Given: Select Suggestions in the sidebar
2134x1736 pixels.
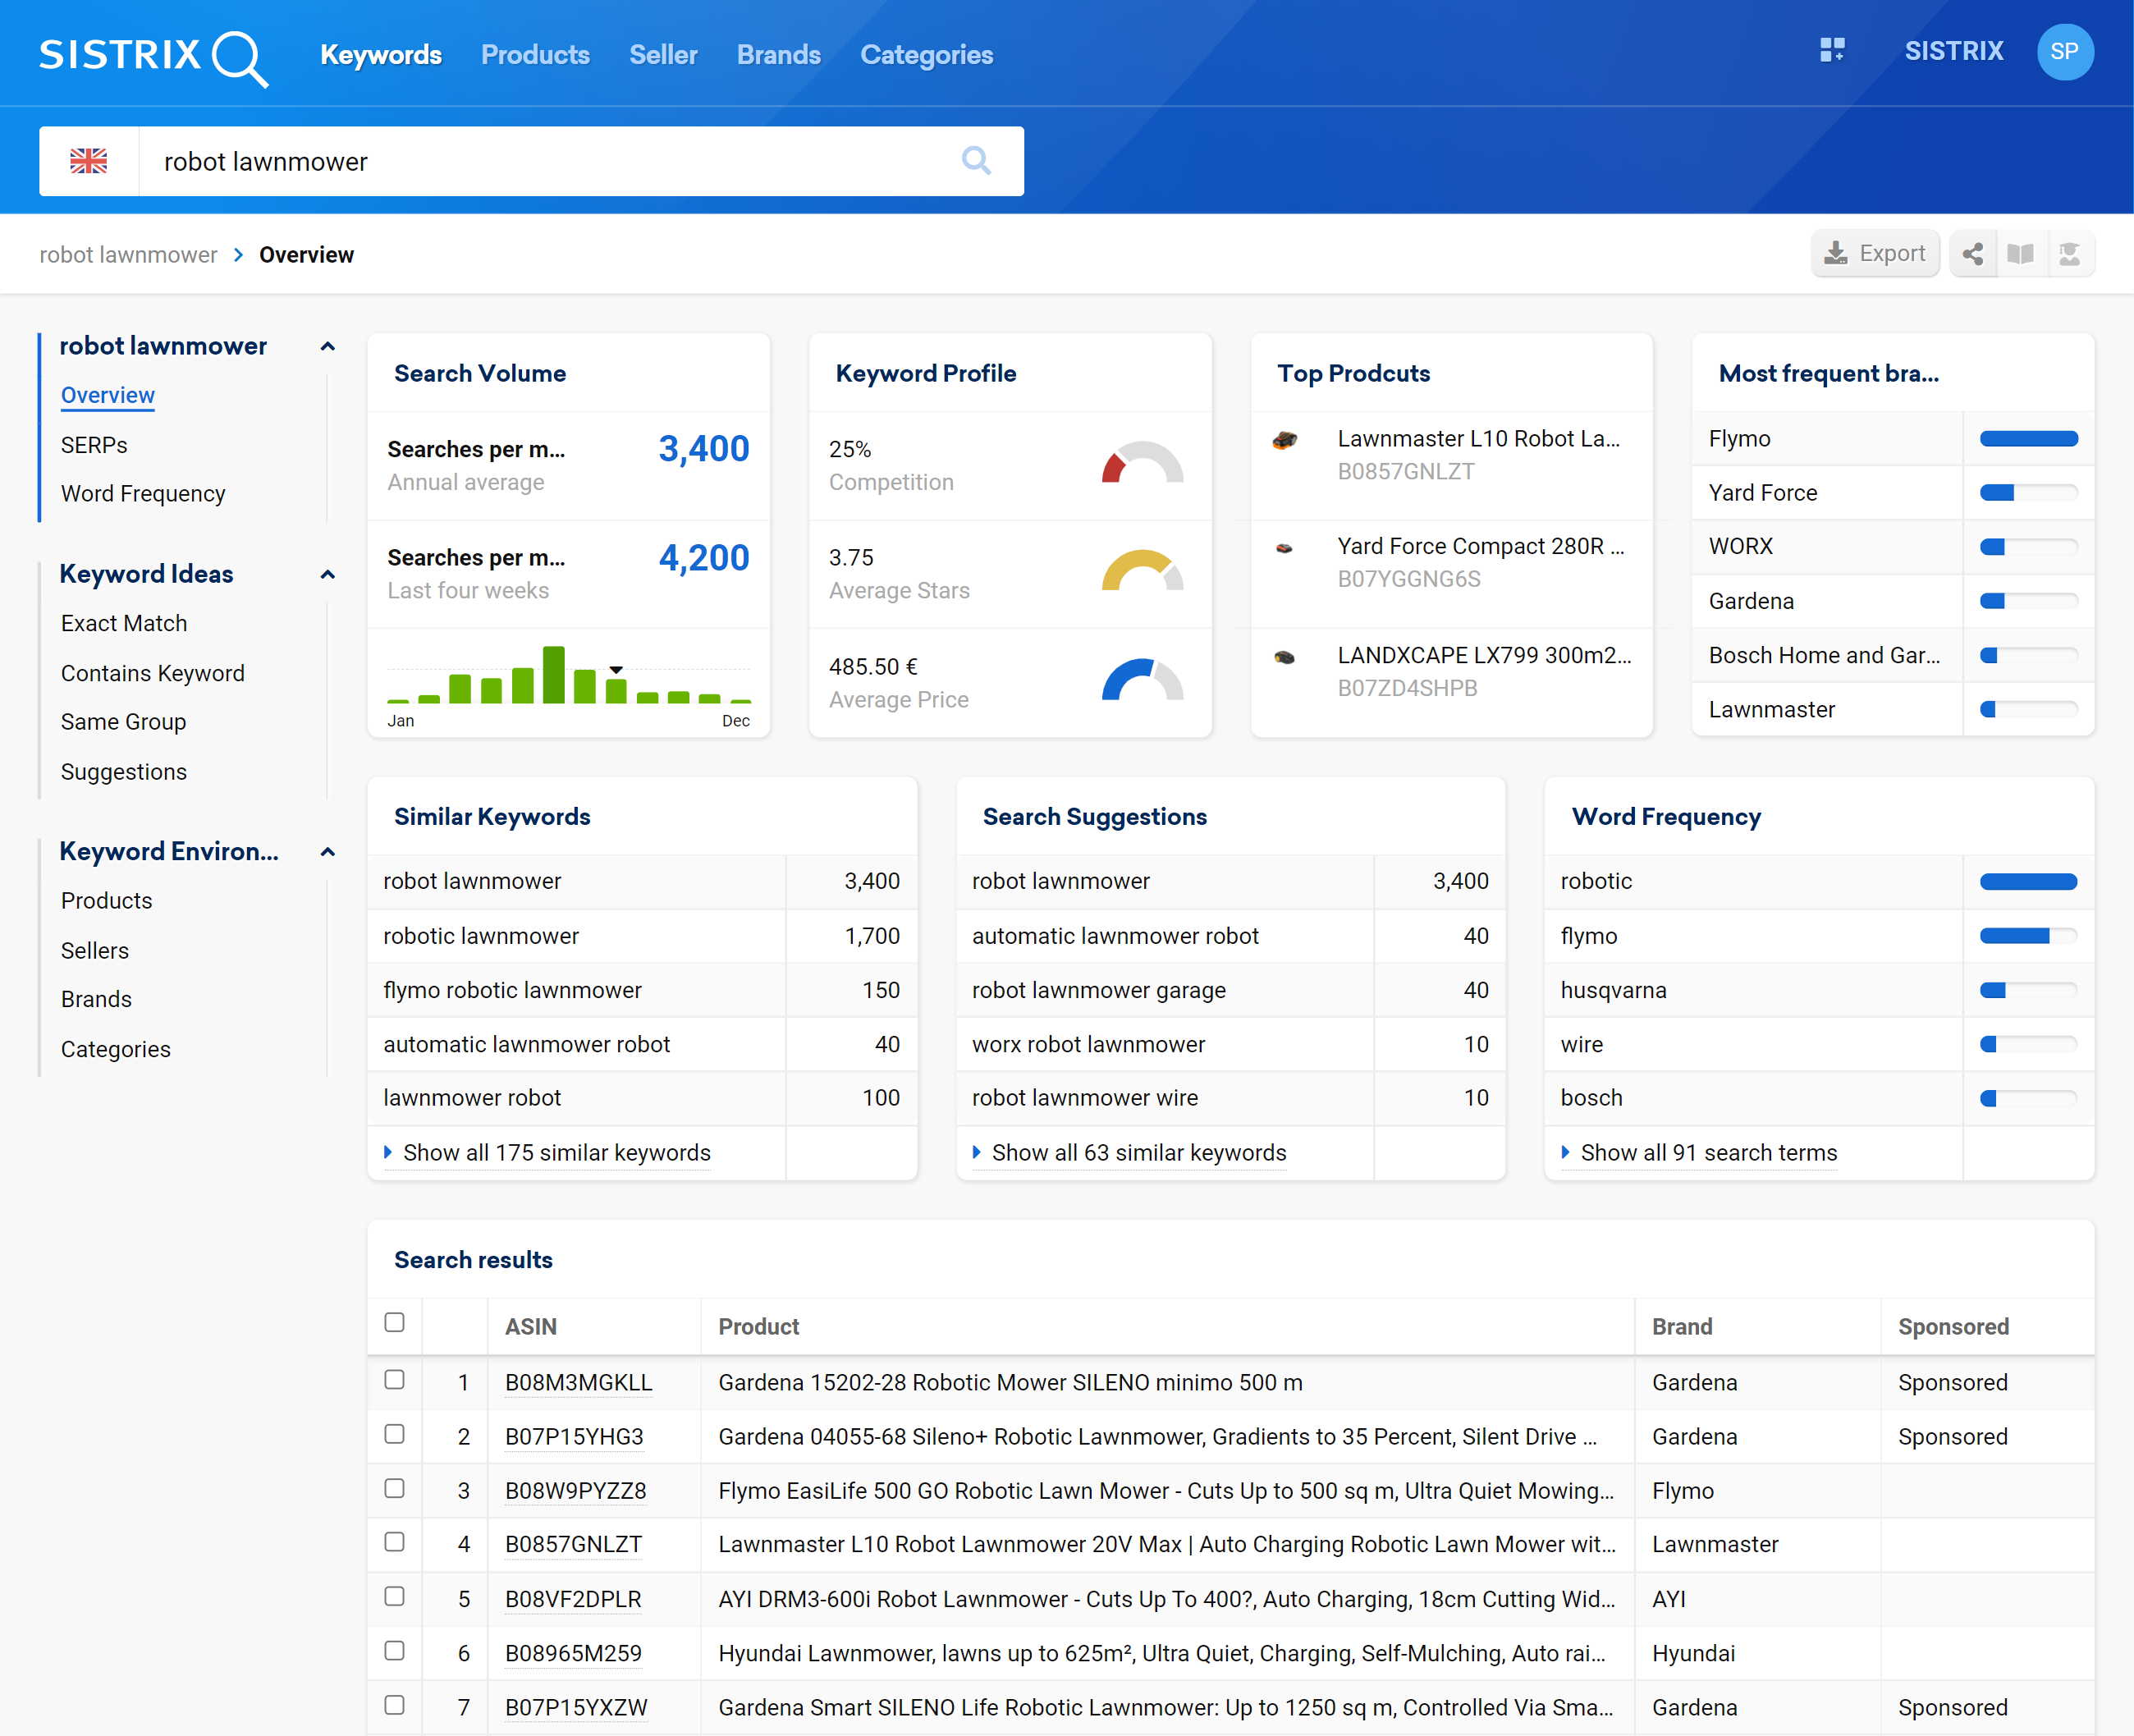Looking at the screenshot, I should [124, 772].
